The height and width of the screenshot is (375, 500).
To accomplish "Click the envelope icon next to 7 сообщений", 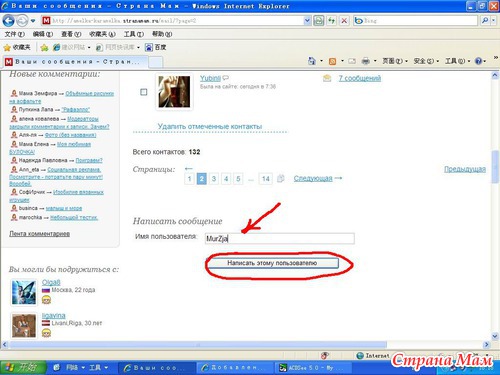I will (327, 78).
